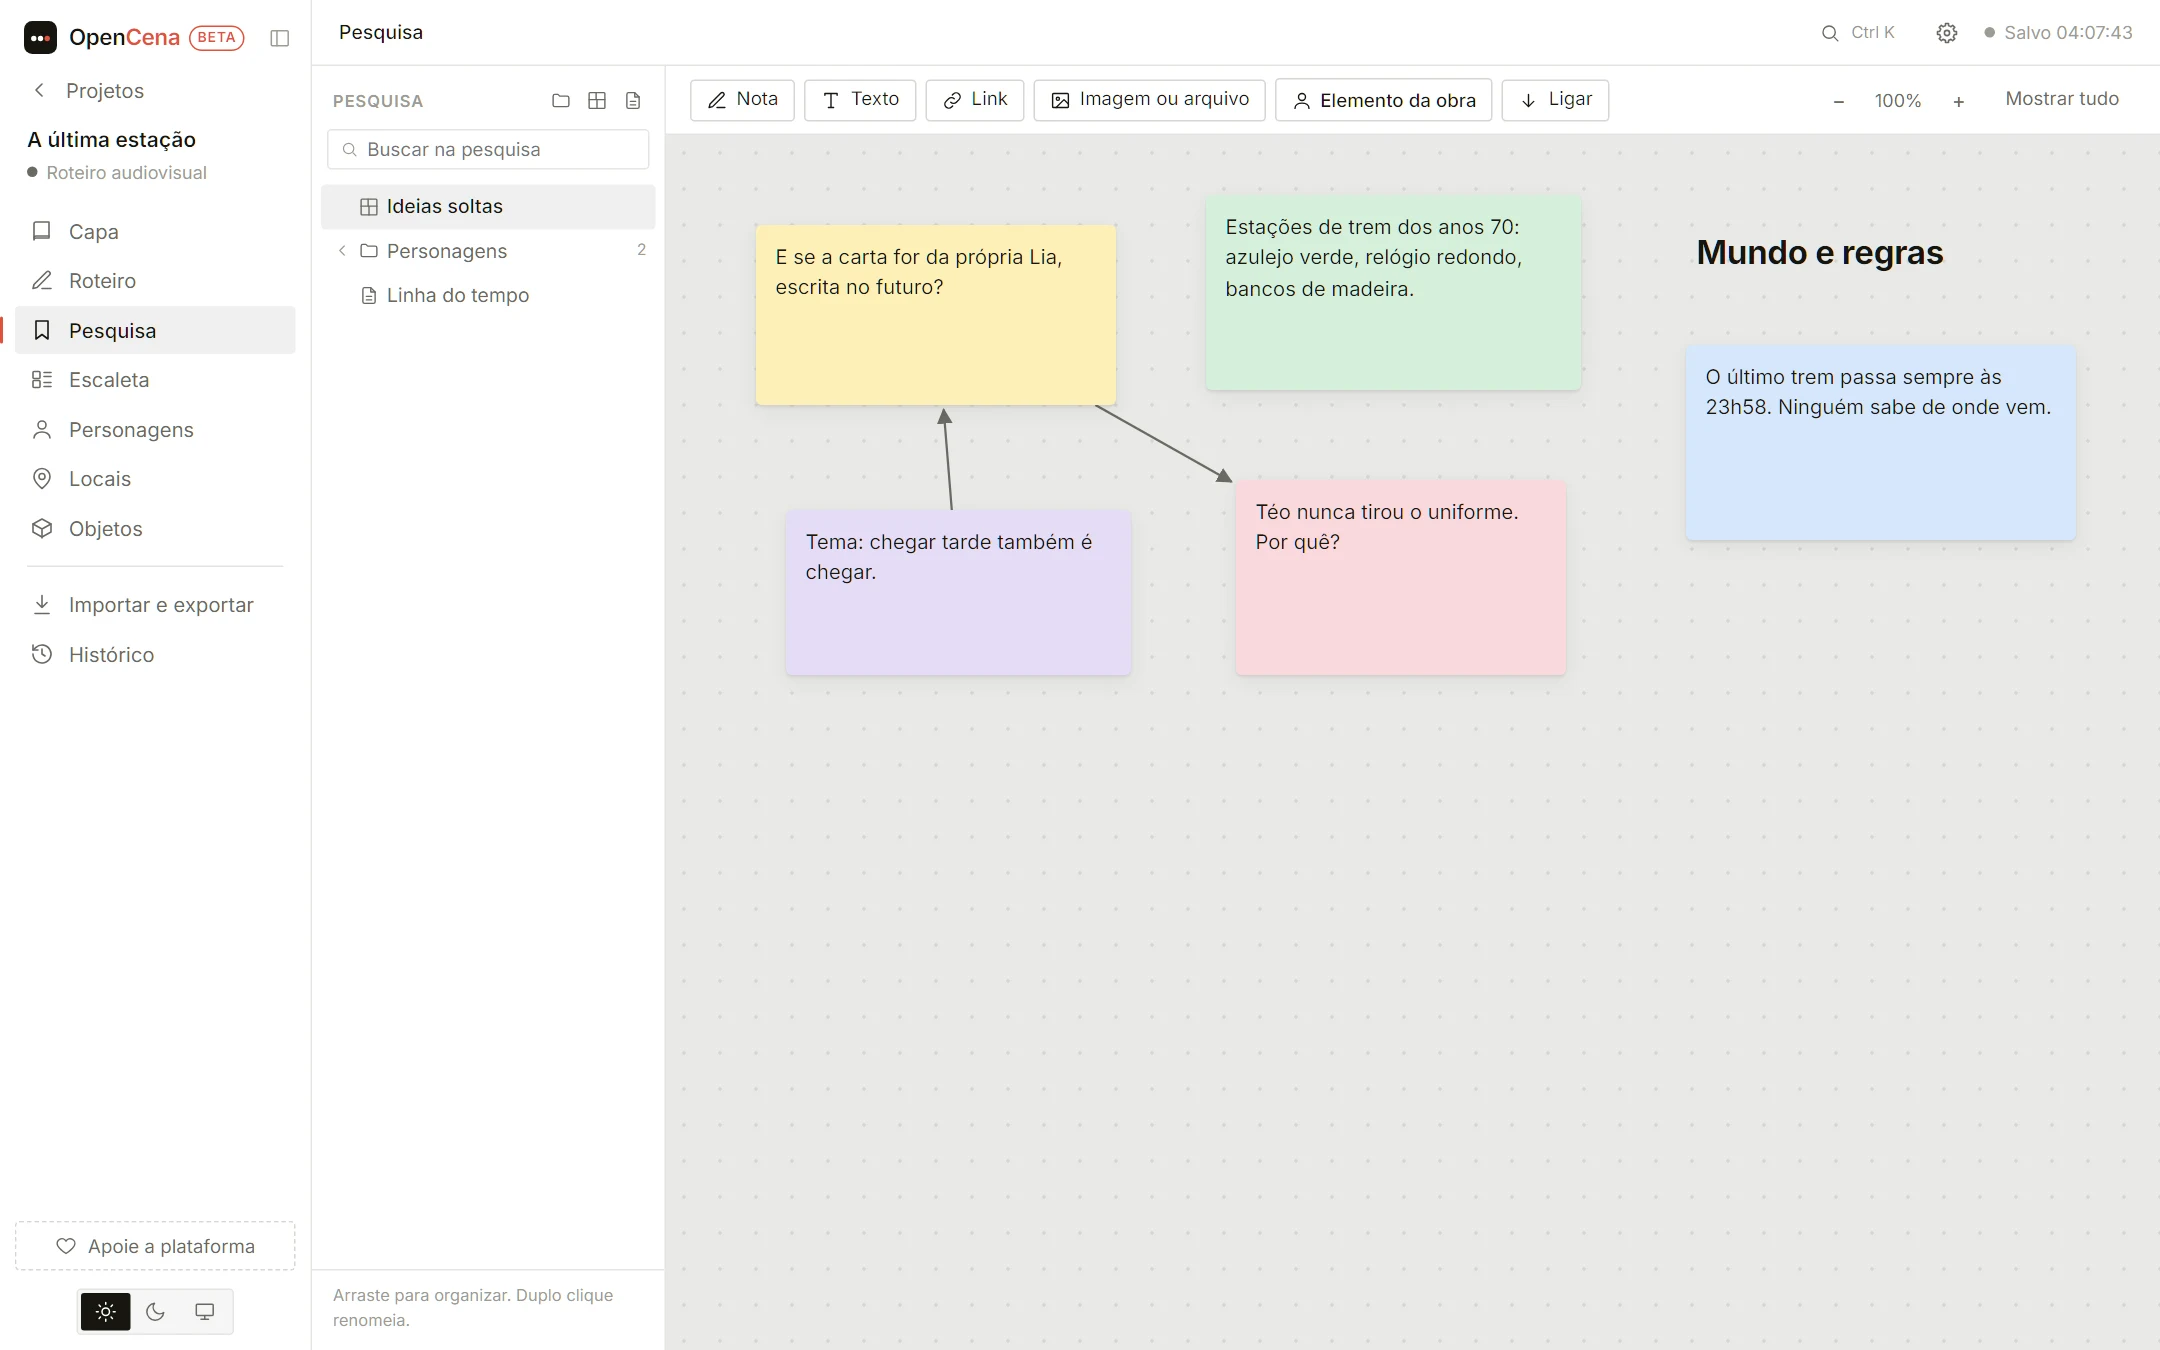Open search with Ctrl K
Image resolution: width=2160 pixels, height=1350 pixels.
coord(1858,33)
